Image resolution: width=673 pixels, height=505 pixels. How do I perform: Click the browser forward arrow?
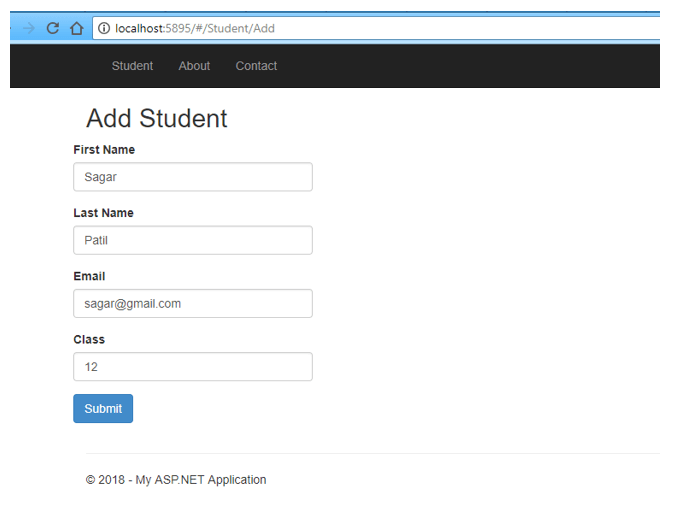coord(29,28)
